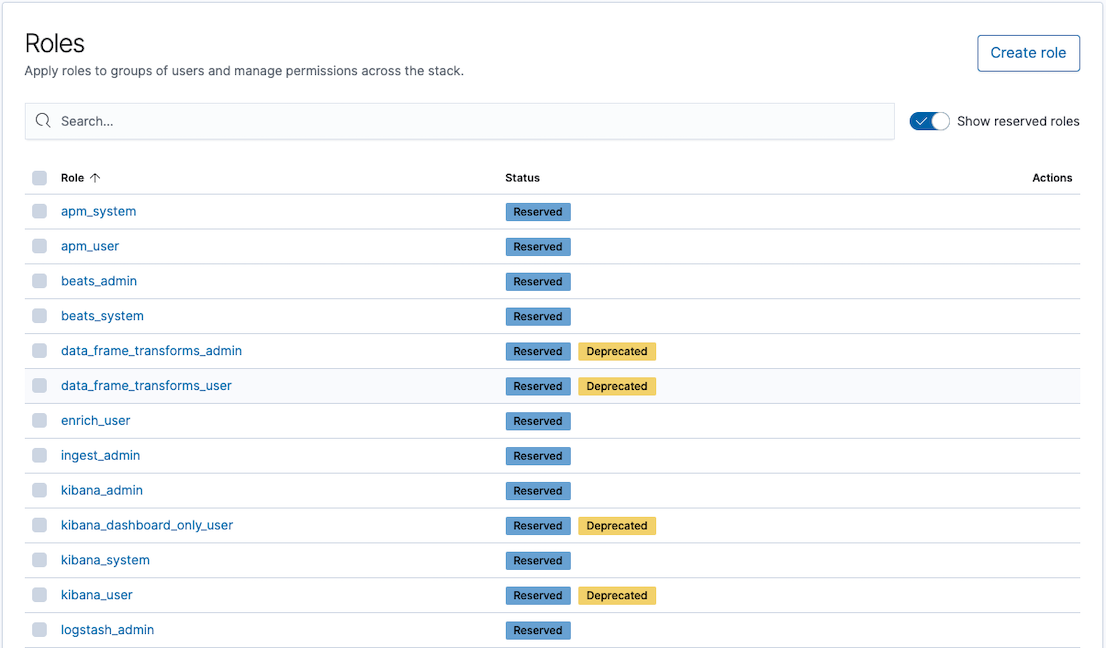Open the ingest_admin role link
Viewport: 1106px width, 648px height.
100,456
